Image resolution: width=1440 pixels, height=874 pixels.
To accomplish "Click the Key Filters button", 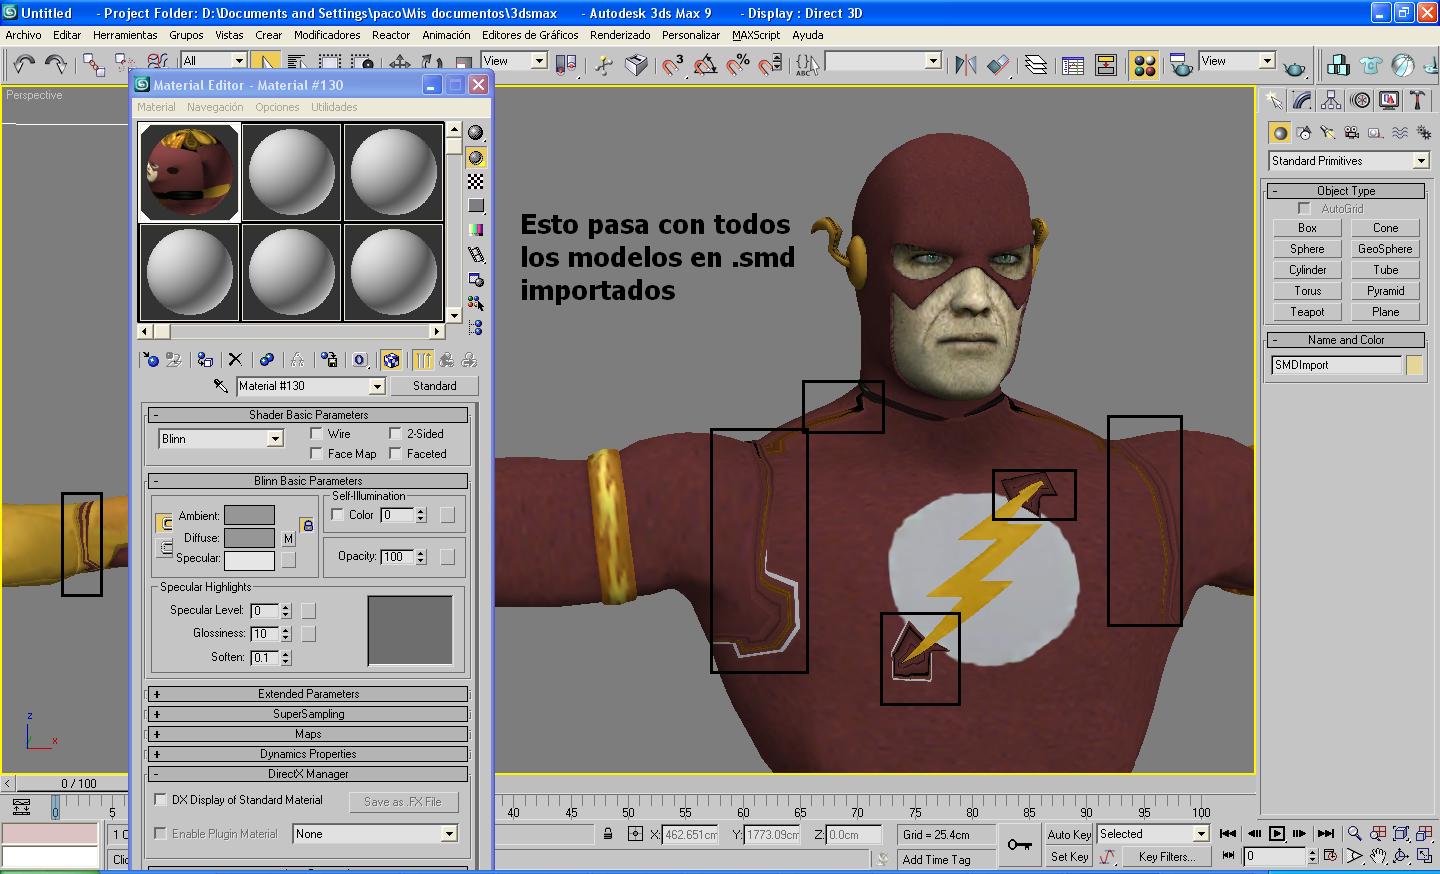I will pos(1167,857).
